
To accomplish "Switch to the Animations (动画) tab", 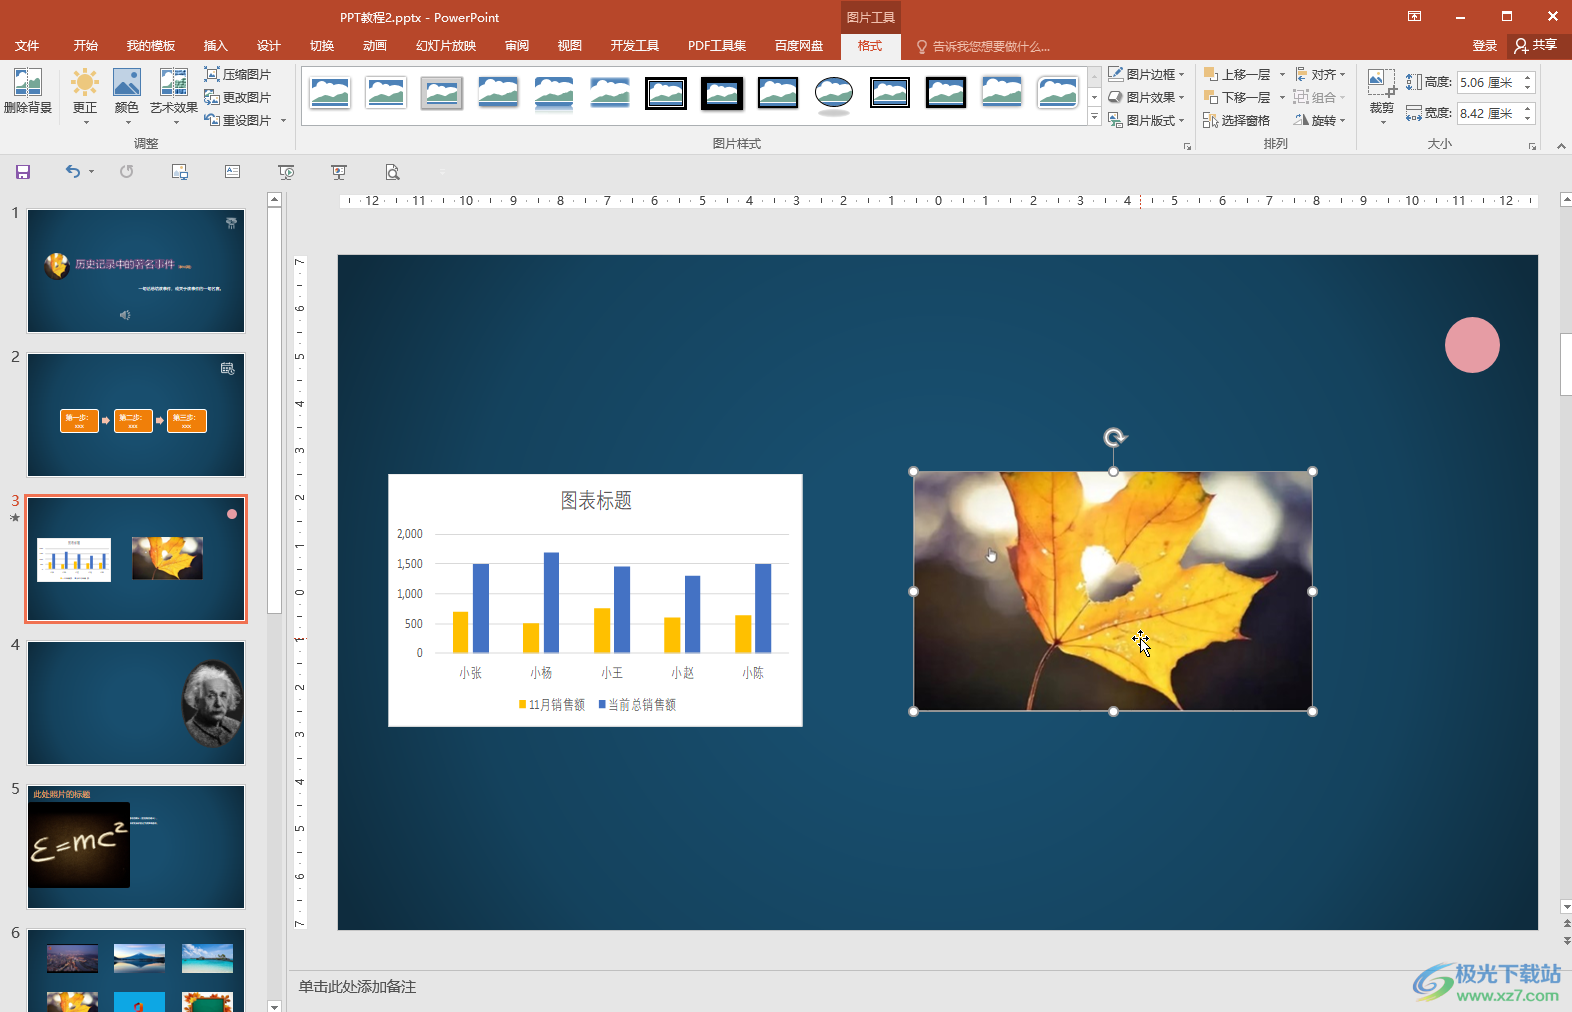I will coord(375,46).
